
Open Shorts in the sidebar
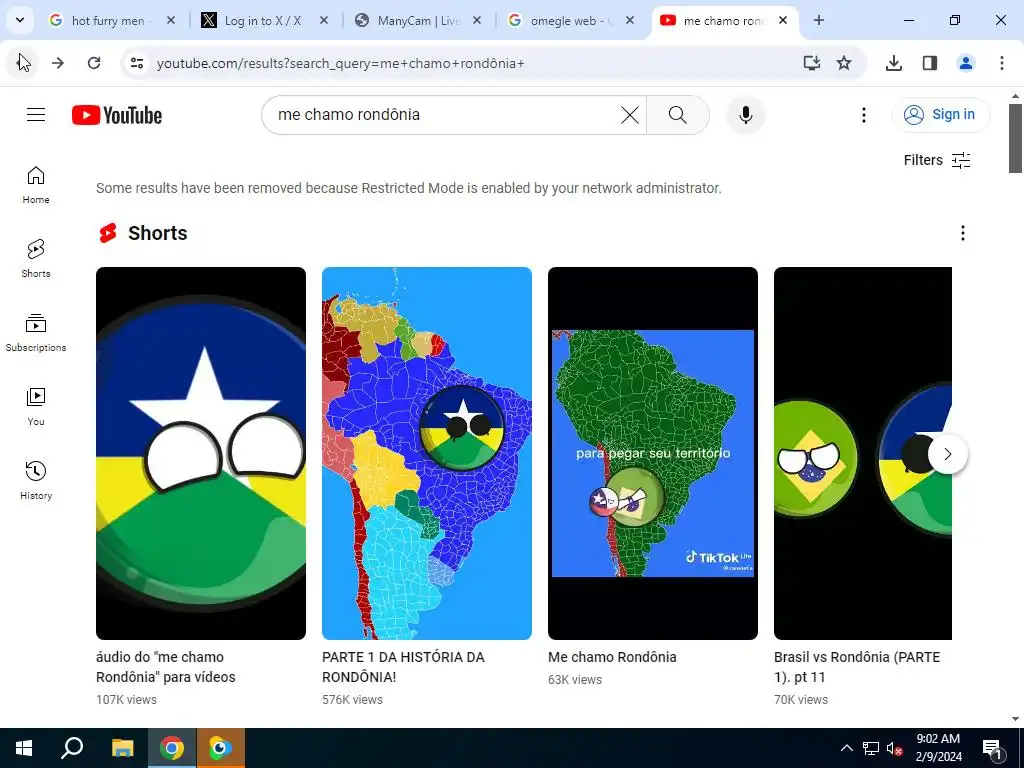pyautogui.click(x=36, y=259)
